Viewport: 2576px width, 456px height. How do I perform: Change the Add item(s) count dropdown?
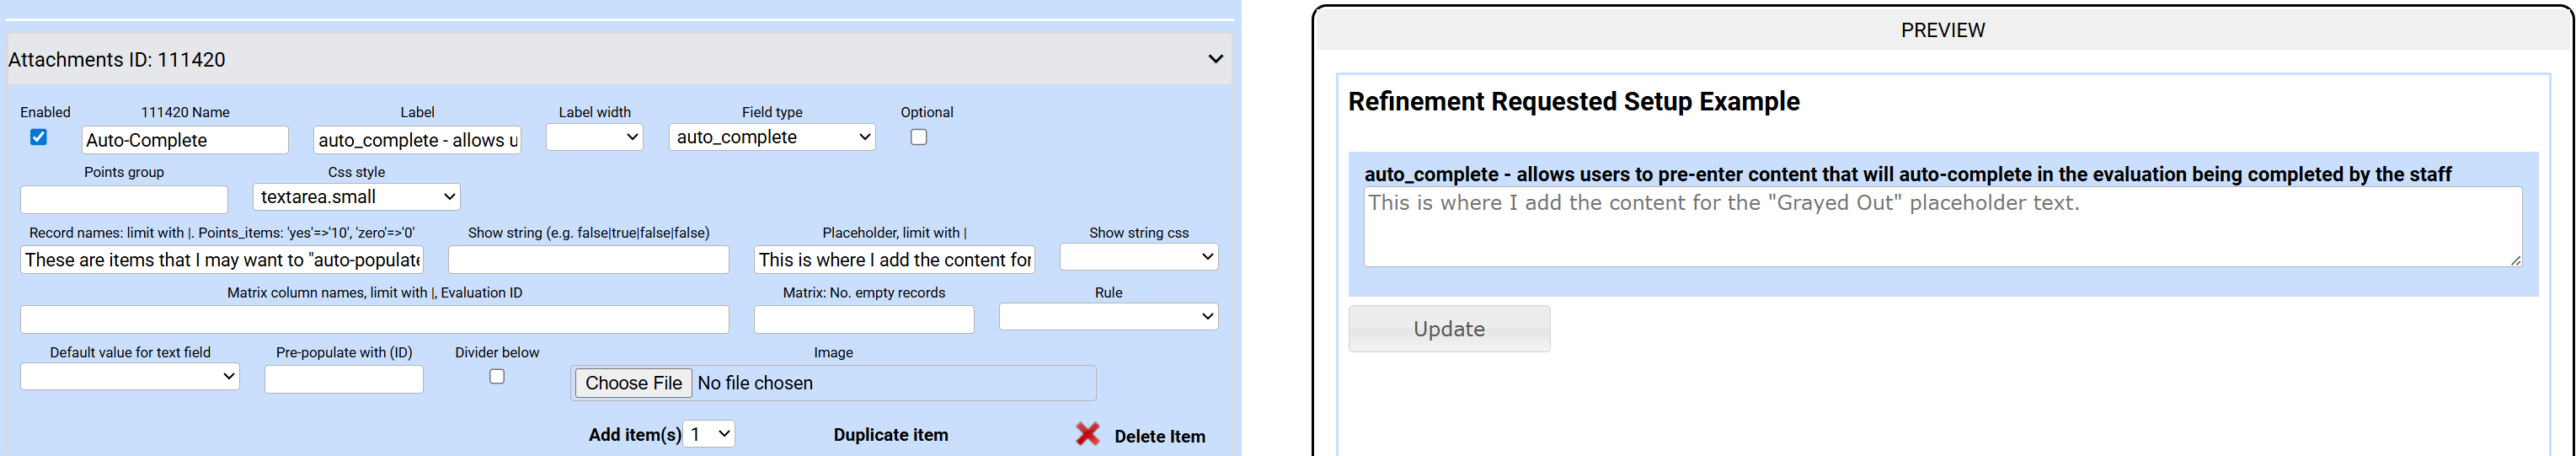pos(709,434)
